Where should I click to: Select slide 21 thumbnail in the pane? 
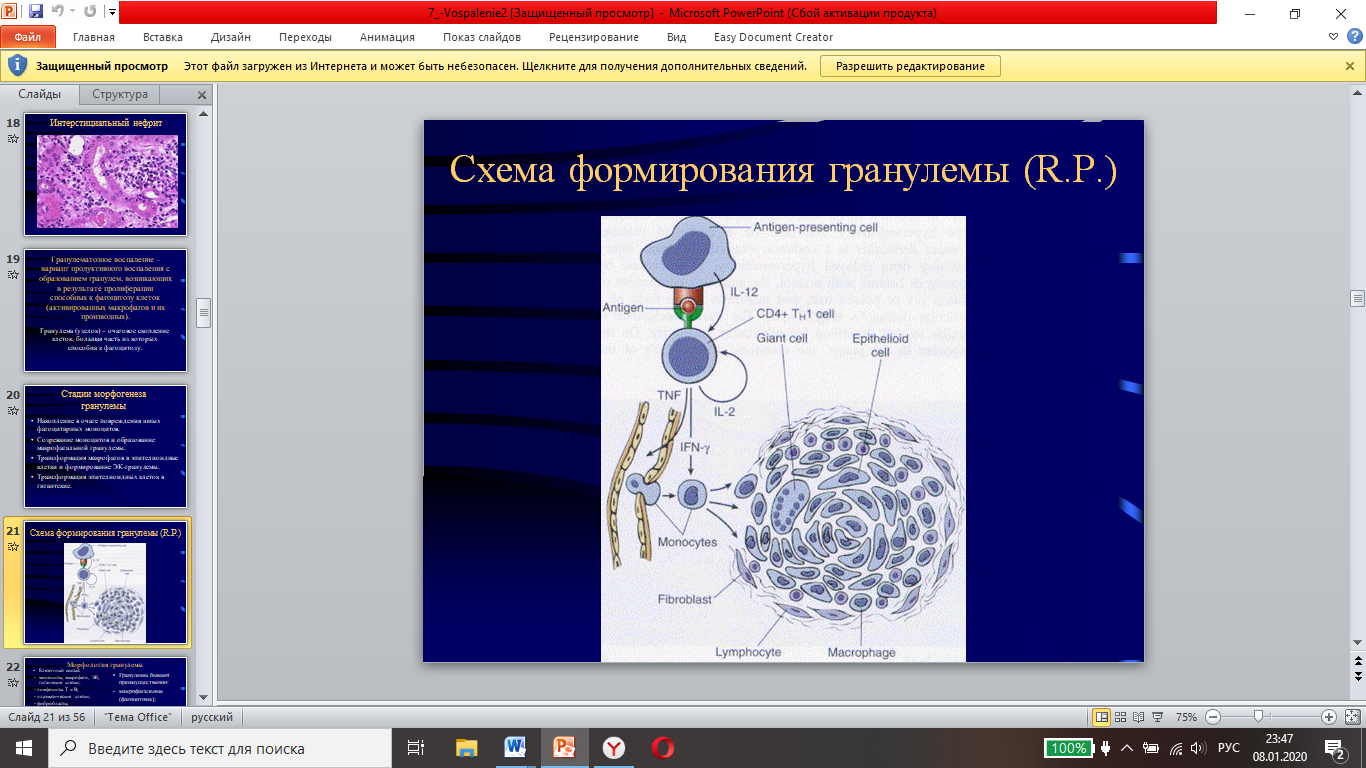coord(106,583)
